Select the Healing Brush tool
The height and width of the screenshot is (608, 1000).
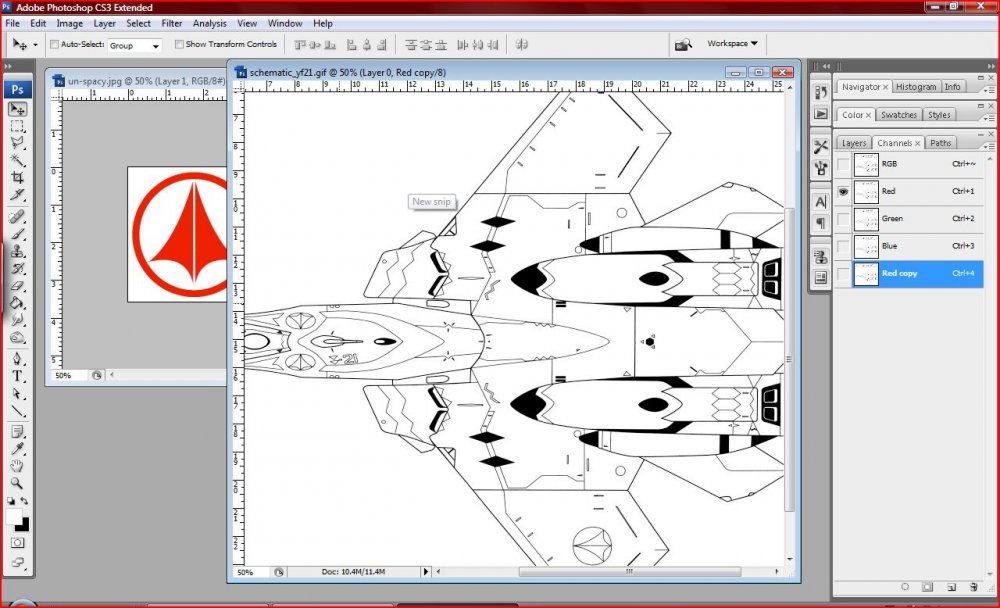(x=17, y=216)
